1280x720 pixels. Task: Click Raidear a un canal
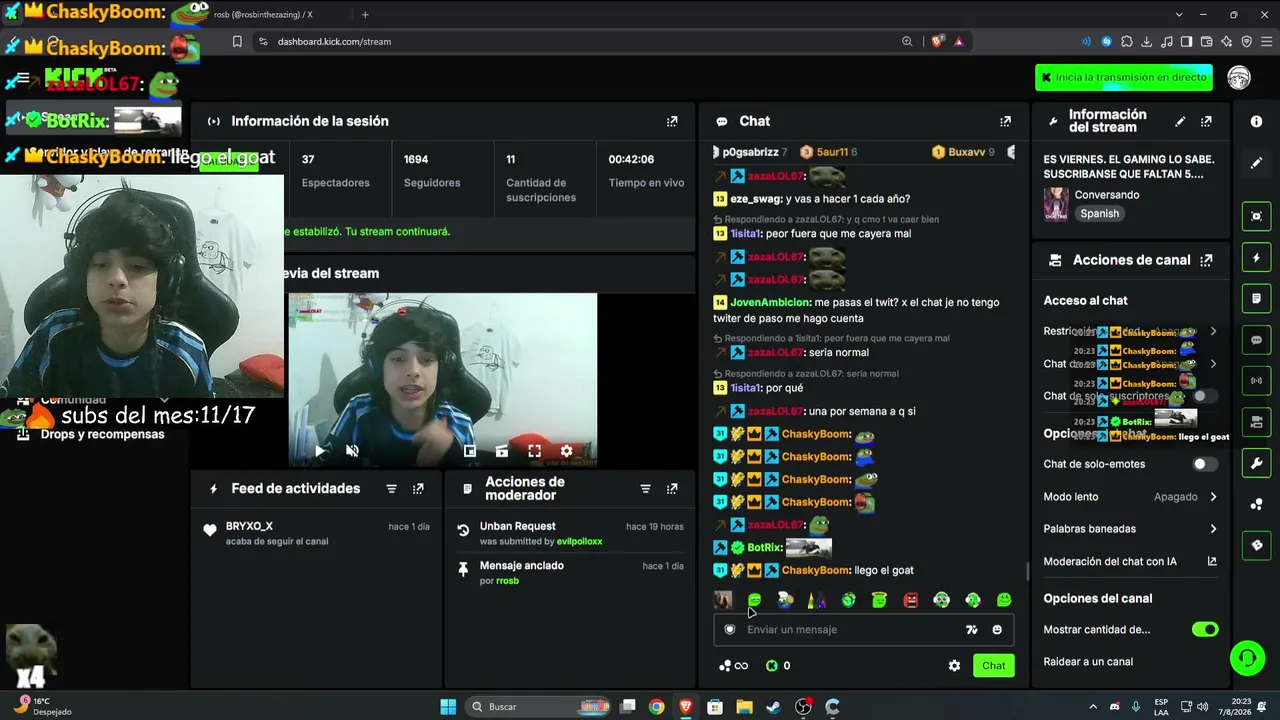click(1088, 662)
